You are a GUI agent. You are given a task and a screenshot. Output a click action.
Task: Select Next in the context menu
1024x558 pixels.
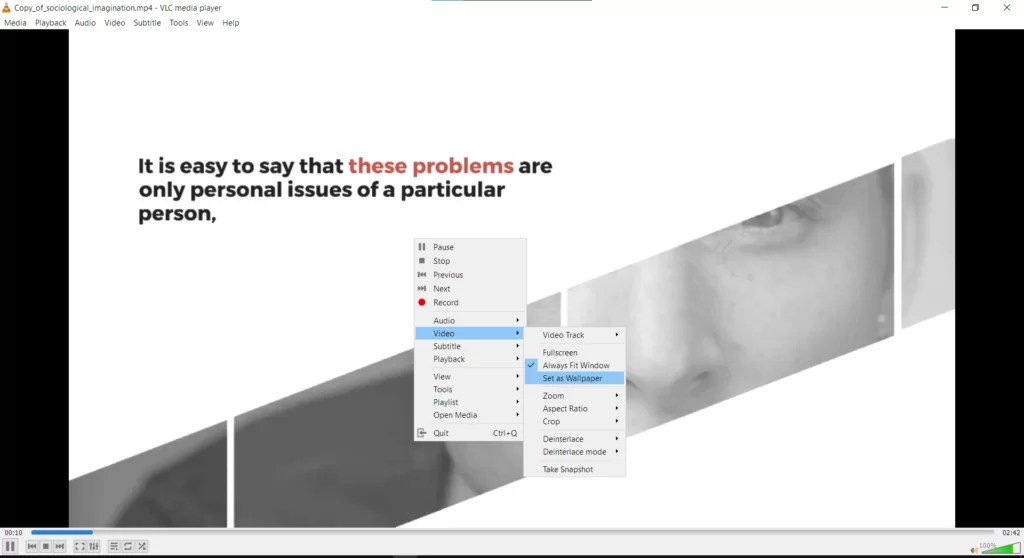[x=470, y=288]
